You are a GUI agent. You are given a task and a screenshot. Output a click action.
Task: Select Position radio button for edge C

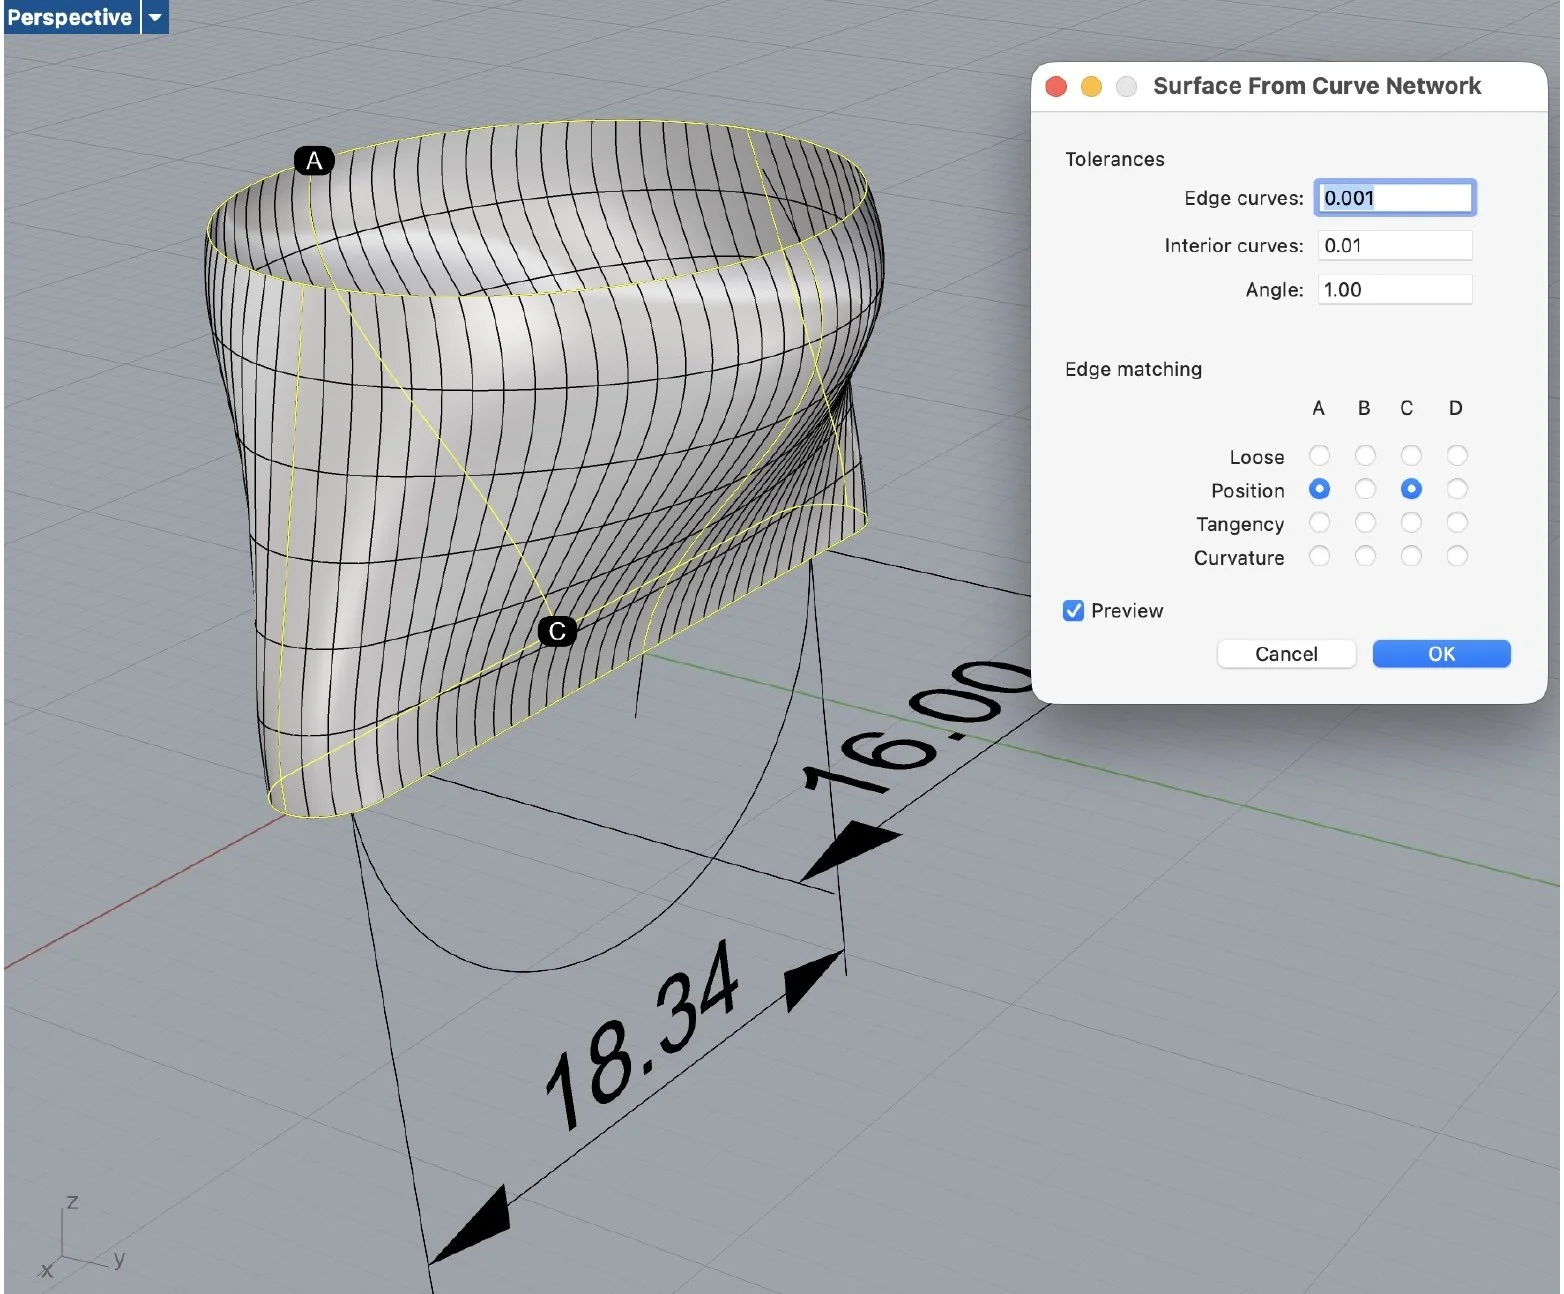pos(1411,489)
